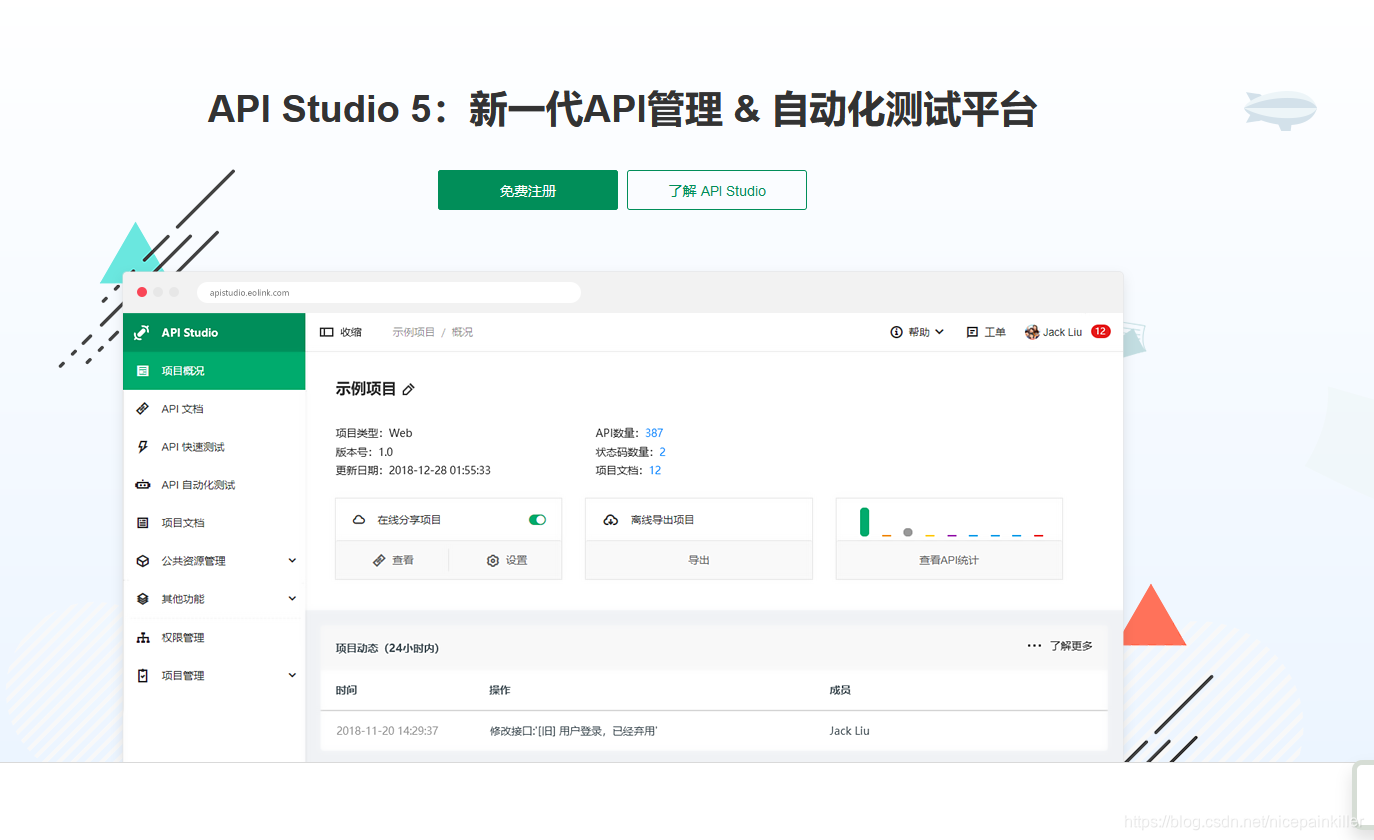Viewport: 1374px width, 840px height.
Task: Click the red 12 notification badge
Action: (x=1100, y=331)
